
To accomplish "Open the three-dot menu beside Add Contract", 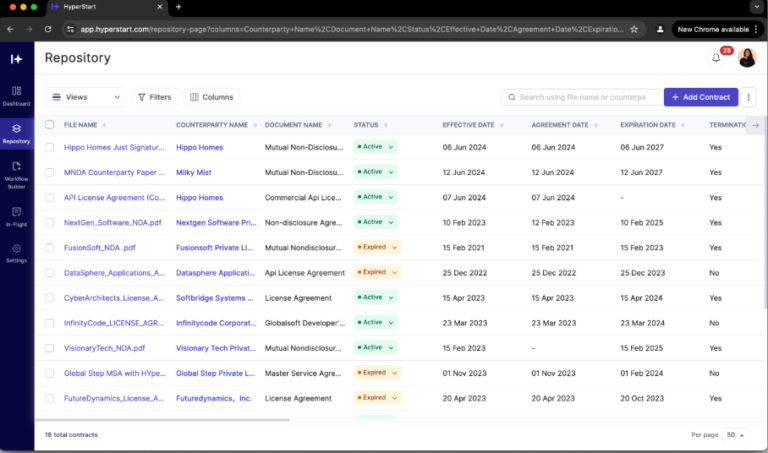I will pyautogui.click(x=748, y=97).
